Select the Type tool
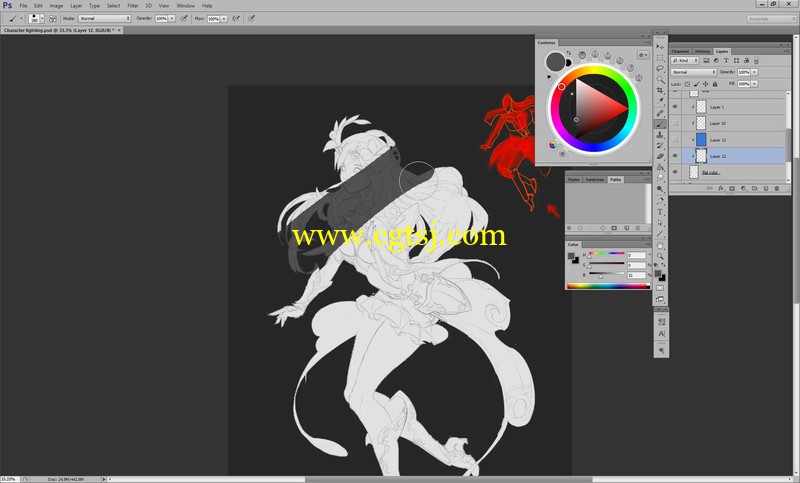This screenshot has width=800, height=483. tap(660, 212)
